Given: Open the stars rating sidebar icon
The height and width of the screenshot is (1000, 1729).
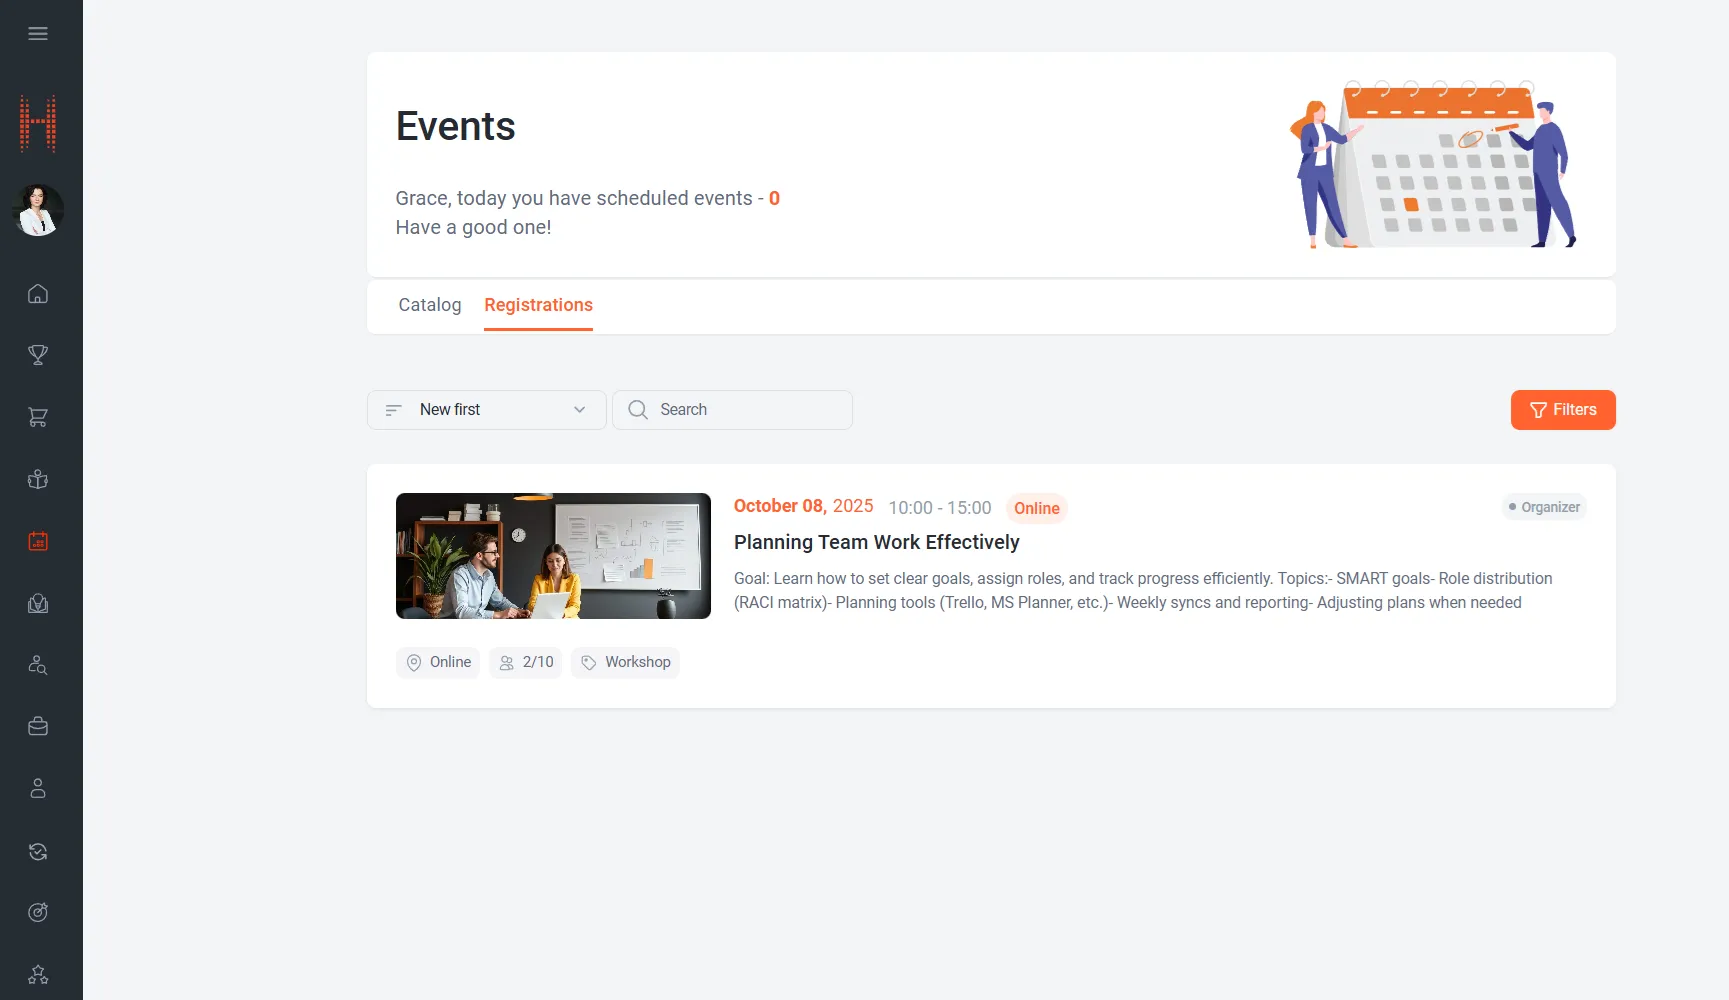Looking at the screenshot, I should point(38,974).
